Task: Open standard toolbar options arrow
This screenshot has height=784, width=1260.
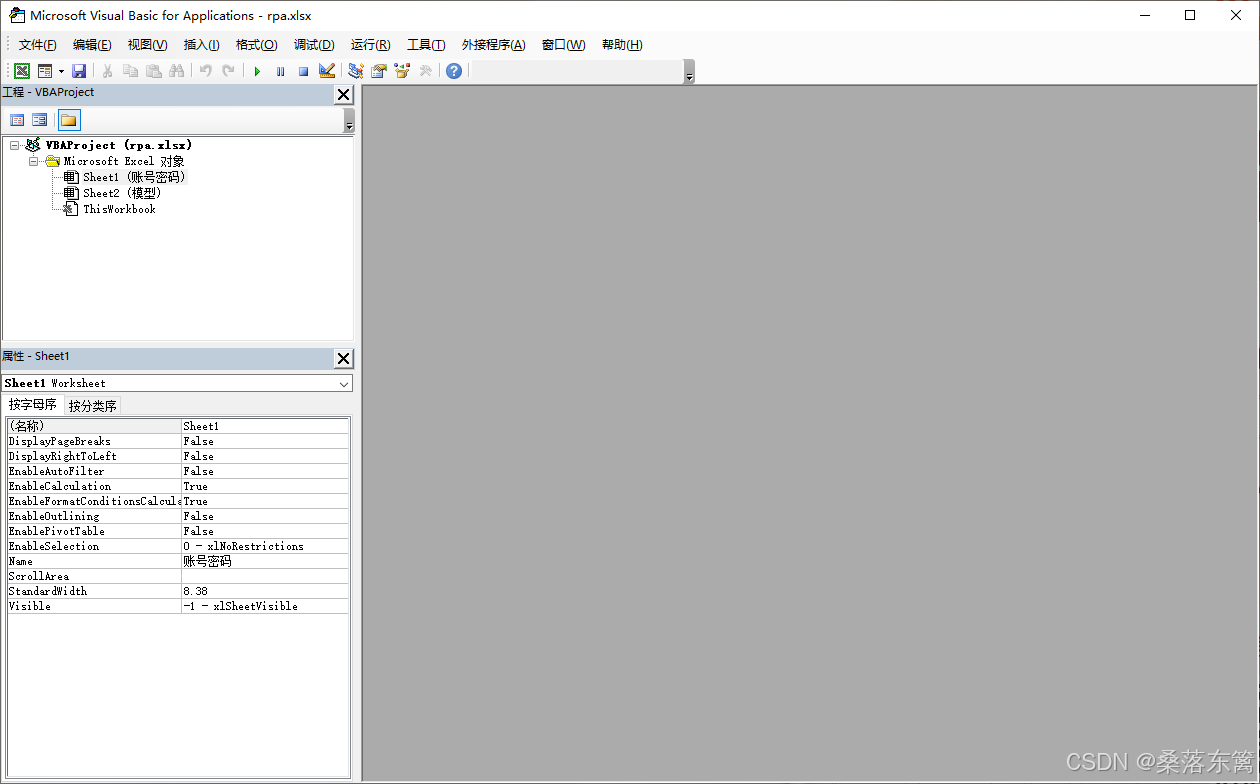Action: [x=689, y=72]
